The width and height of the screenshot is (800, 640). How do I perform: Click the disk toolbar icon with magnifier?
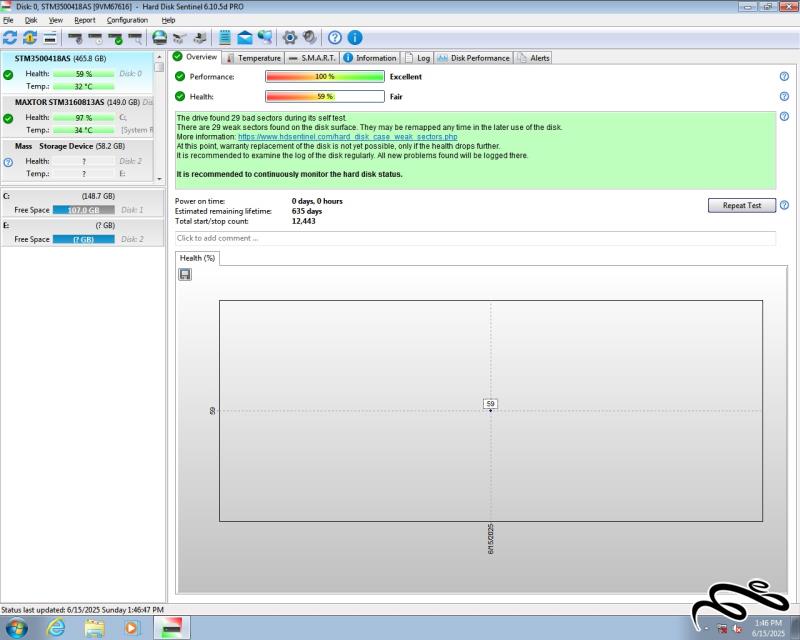tap(135, 38)
